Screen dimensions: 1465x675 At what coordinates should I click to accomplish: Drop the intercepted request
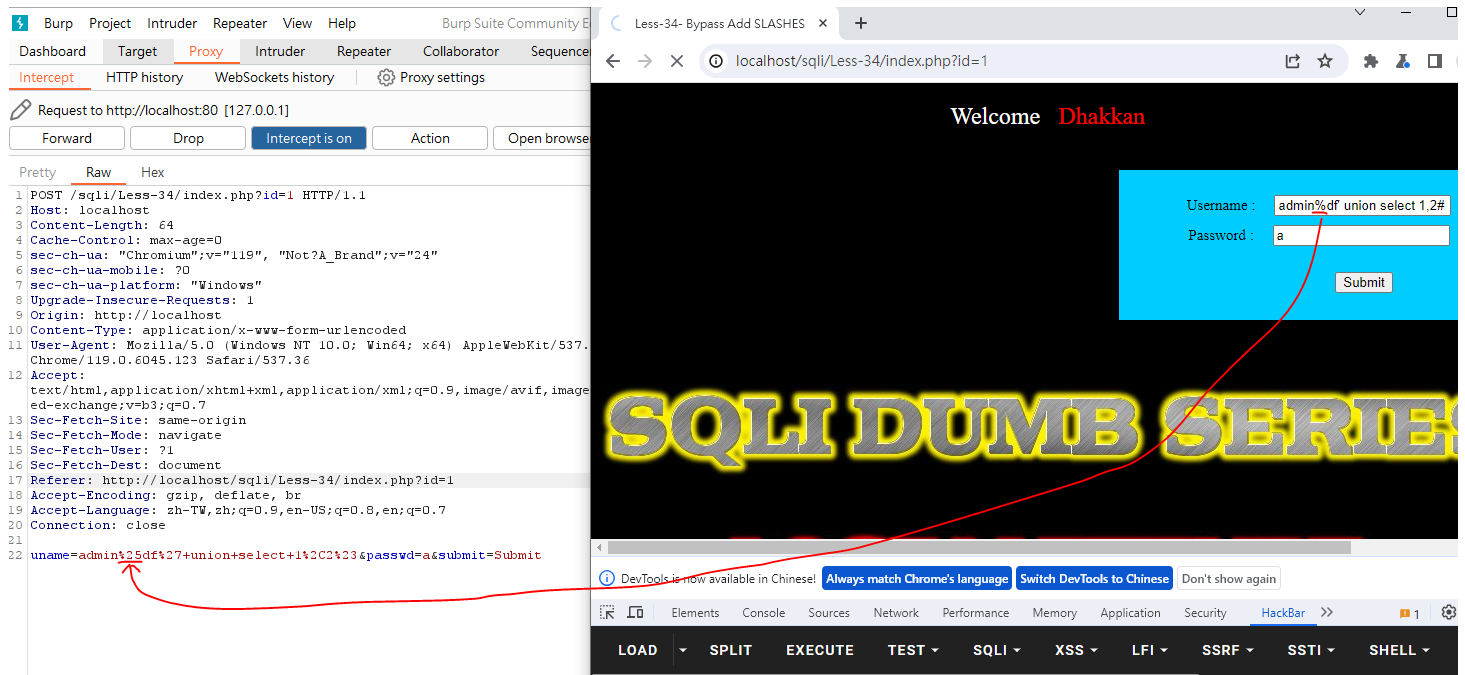(x=188, y=138)
